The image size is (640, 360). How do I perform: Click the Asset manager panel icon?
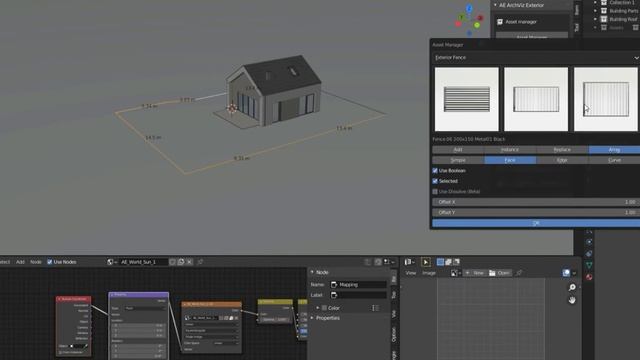pos(500,22)
